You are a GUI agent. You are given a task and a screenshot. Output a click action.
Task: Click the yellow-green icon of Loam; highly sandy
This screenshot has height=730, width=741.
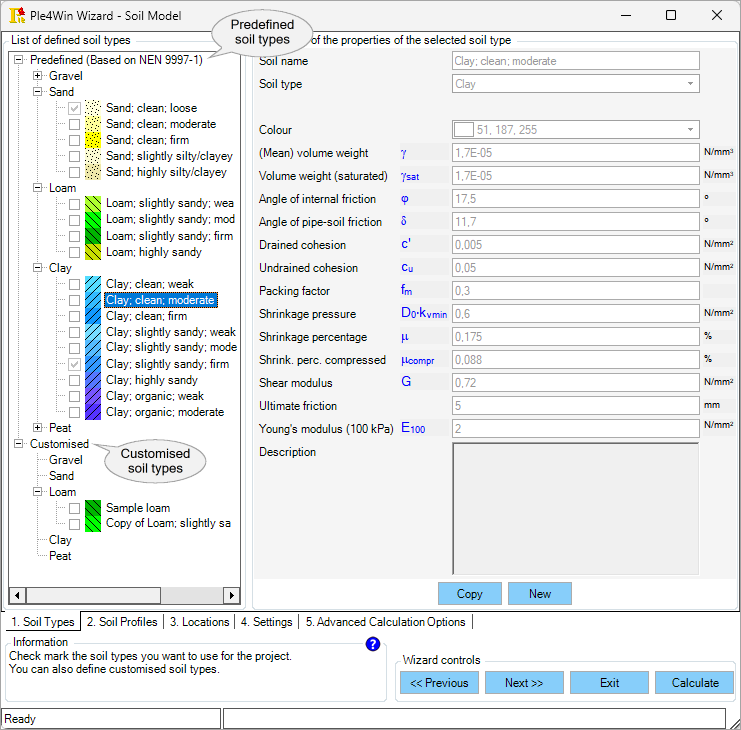[94, 252]
